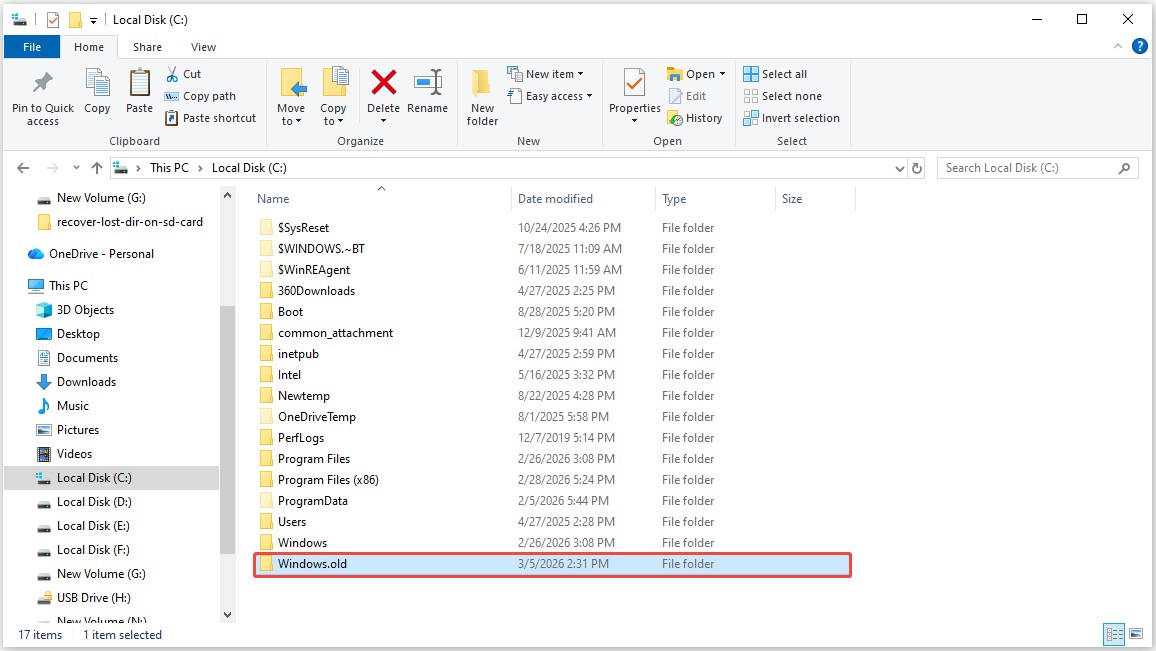The height and width of the screenshot is (651, 1156).
Task: Collapse the ribbon with the chevron
Action: click(1118, 46)
